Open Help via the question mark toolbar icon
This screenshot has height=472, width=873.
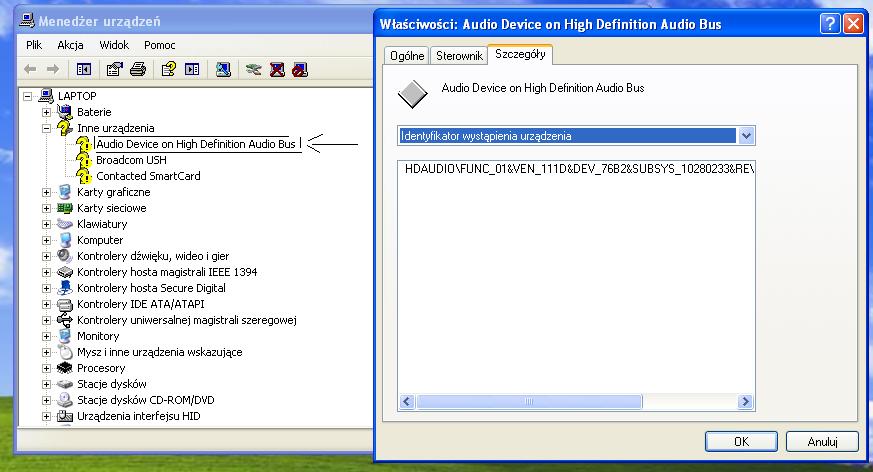pyautogui.click(x=168, y=69)
